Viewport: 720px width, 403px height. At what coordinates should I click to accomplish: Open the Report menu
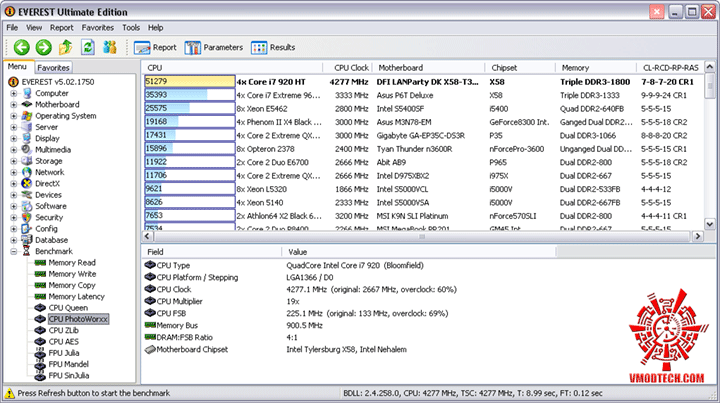pos(62,28)
